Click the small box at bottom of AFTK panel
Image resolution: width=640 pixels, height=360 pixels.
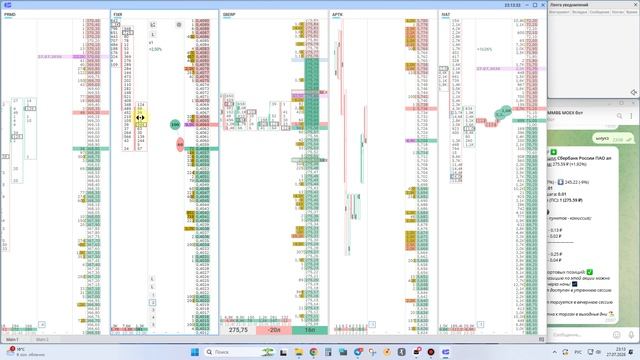(372, 324)
